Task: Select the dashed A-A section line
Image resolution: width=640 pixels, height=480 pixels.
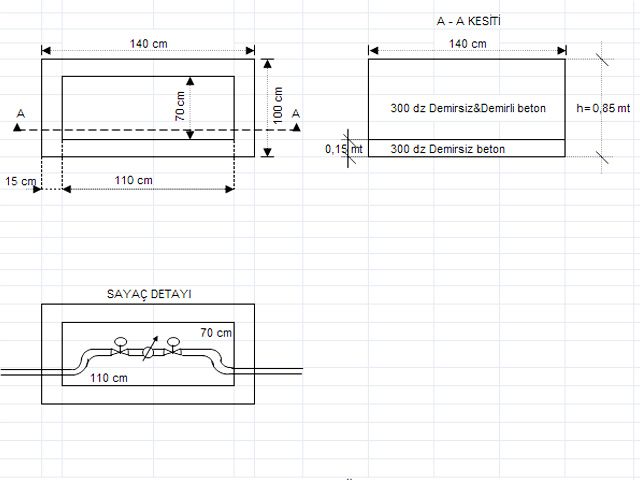Action: point(150,130)
